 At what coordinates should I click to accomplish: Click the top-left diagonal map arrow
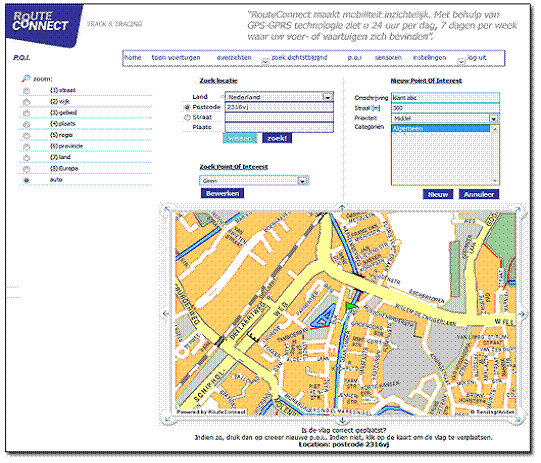coord(167,209)
